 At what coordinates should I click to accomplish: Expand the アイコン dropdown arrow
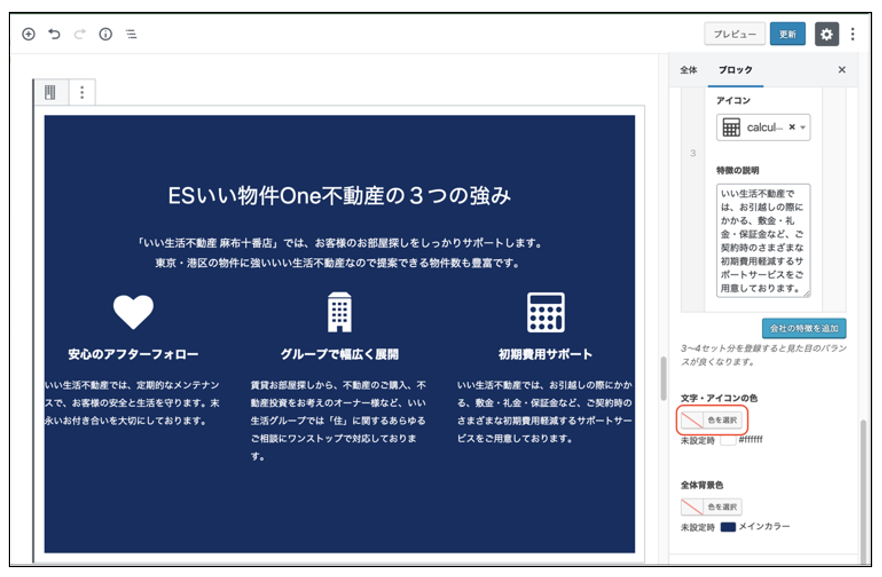[x=804, y=128]
